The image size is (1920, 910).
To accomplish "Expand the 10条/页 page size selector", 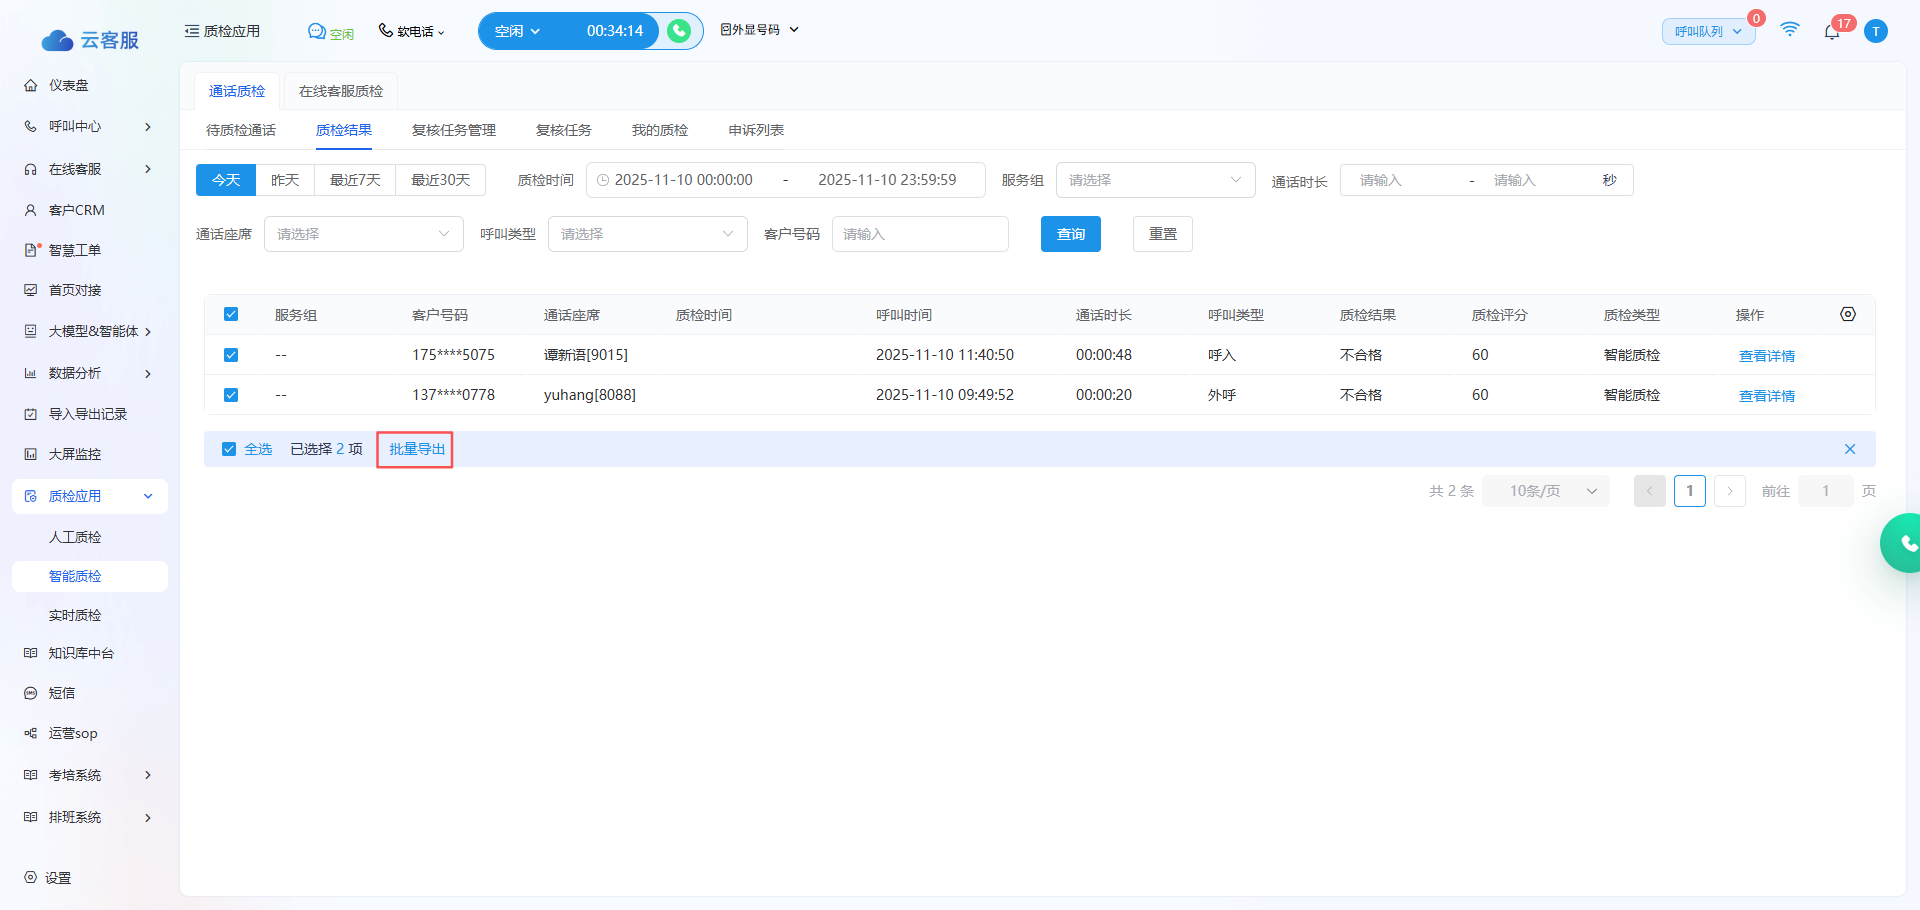I will [x=1545, y=491].
